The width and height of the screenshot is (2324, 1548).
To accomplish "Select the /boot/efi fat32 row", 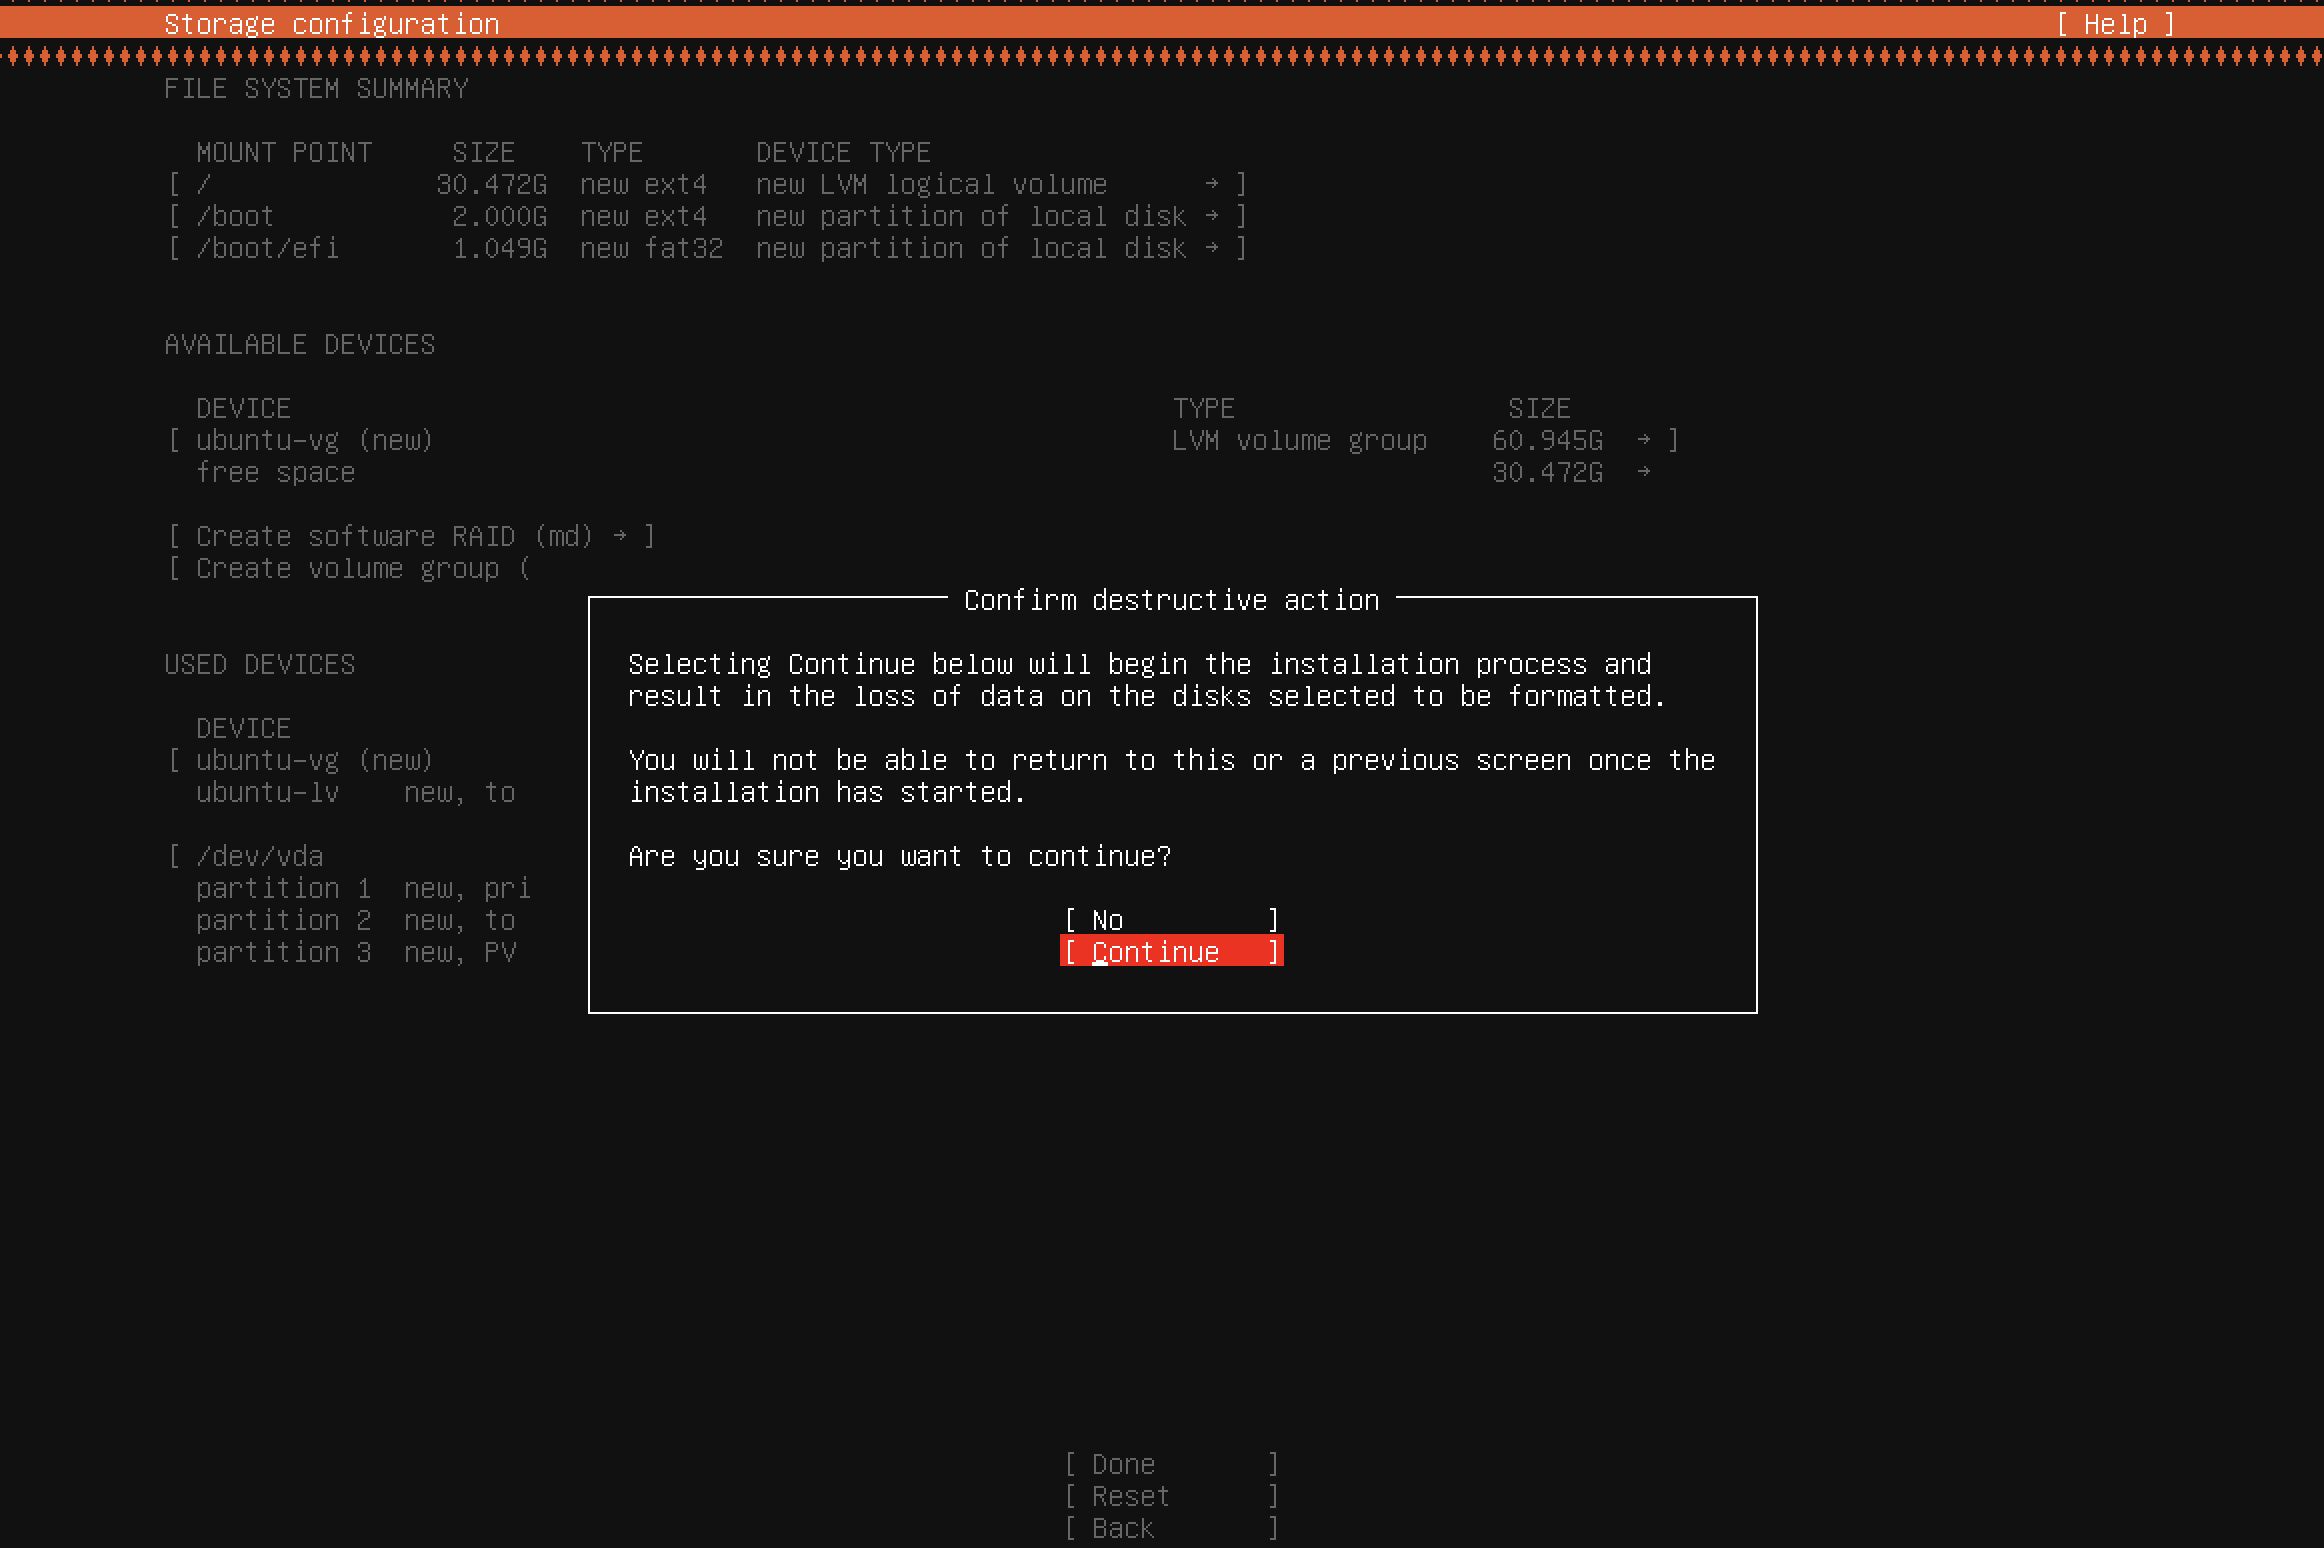I will pos(650,248).
